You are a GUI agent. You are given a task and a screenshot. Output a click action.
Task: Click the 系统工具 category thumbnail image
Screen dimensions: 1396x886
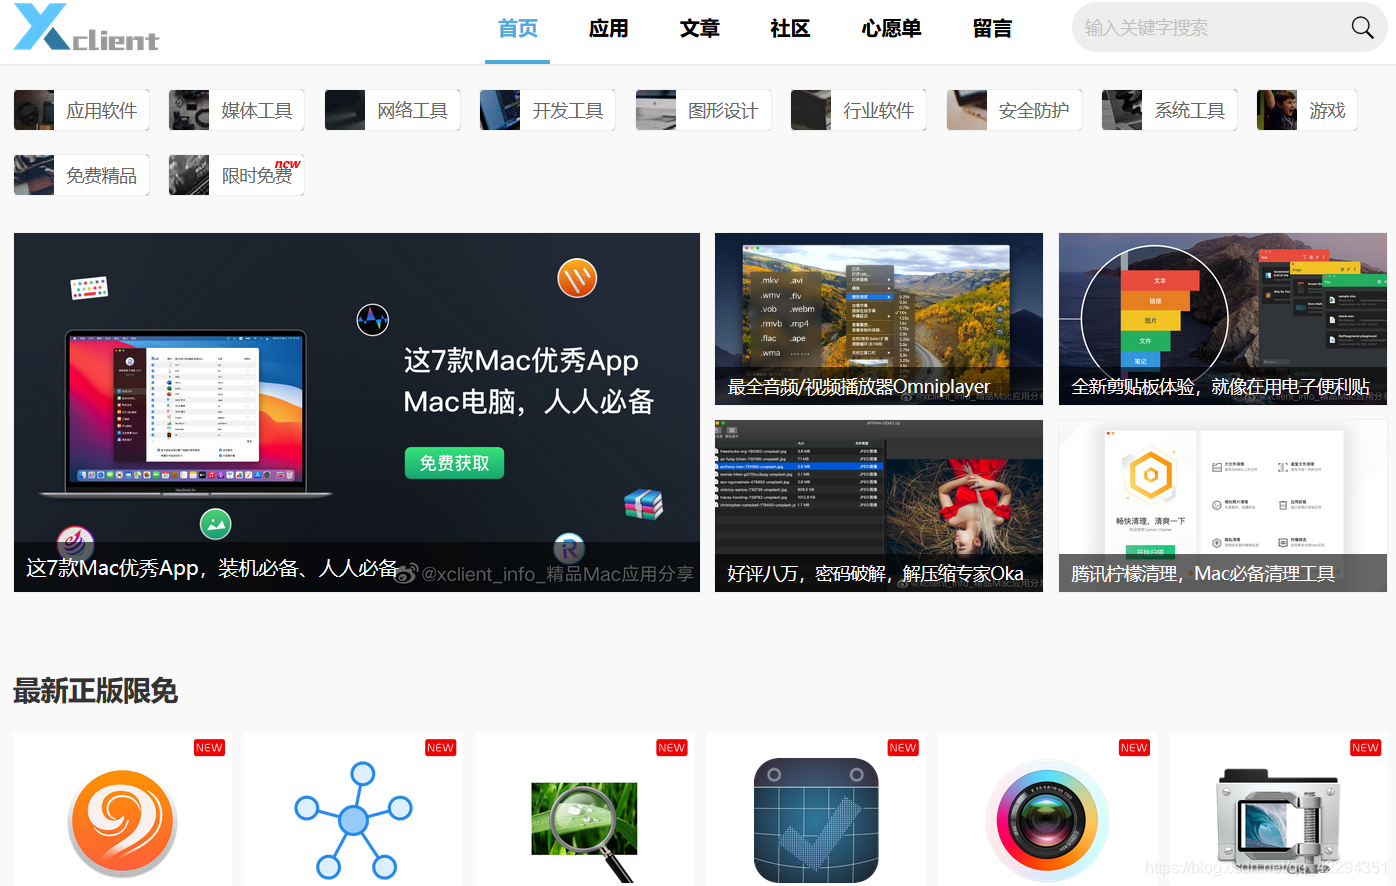tap(1122, 110)
